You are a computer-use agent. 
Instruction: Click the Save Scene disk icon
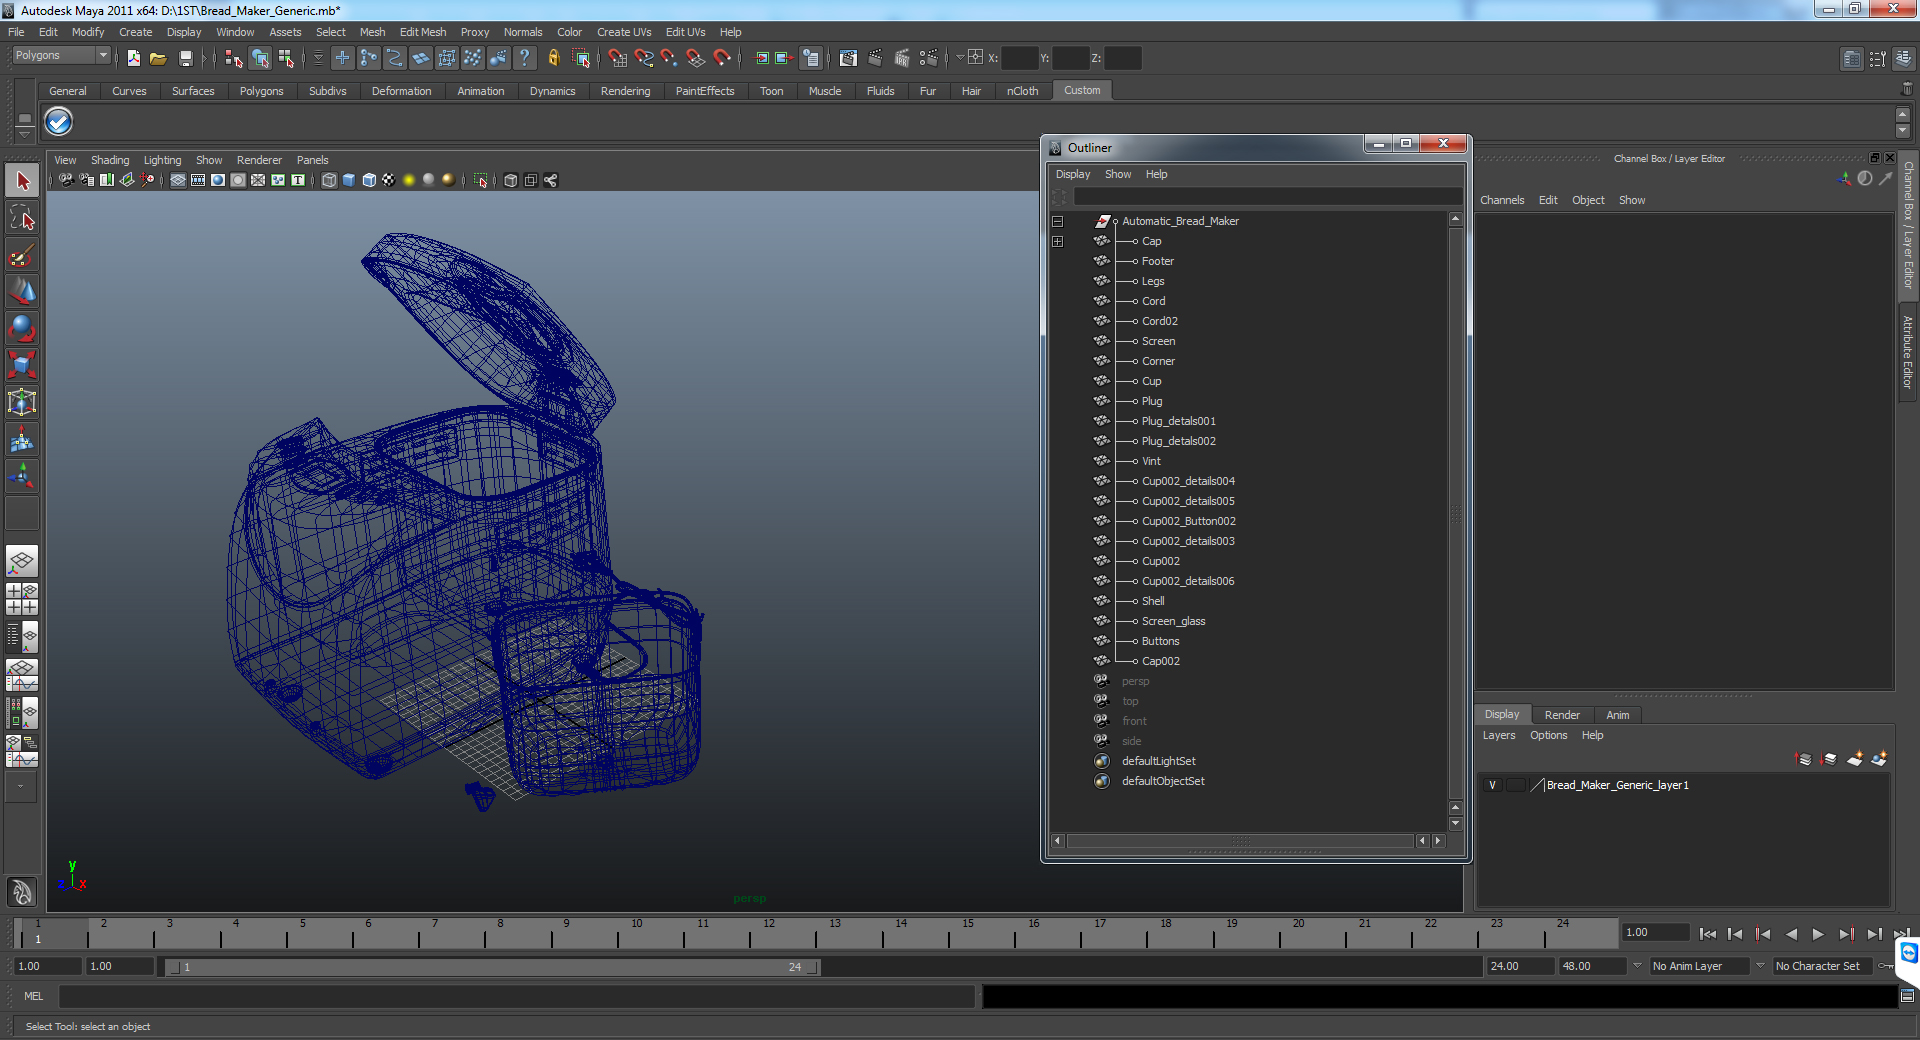click(185, 58)
